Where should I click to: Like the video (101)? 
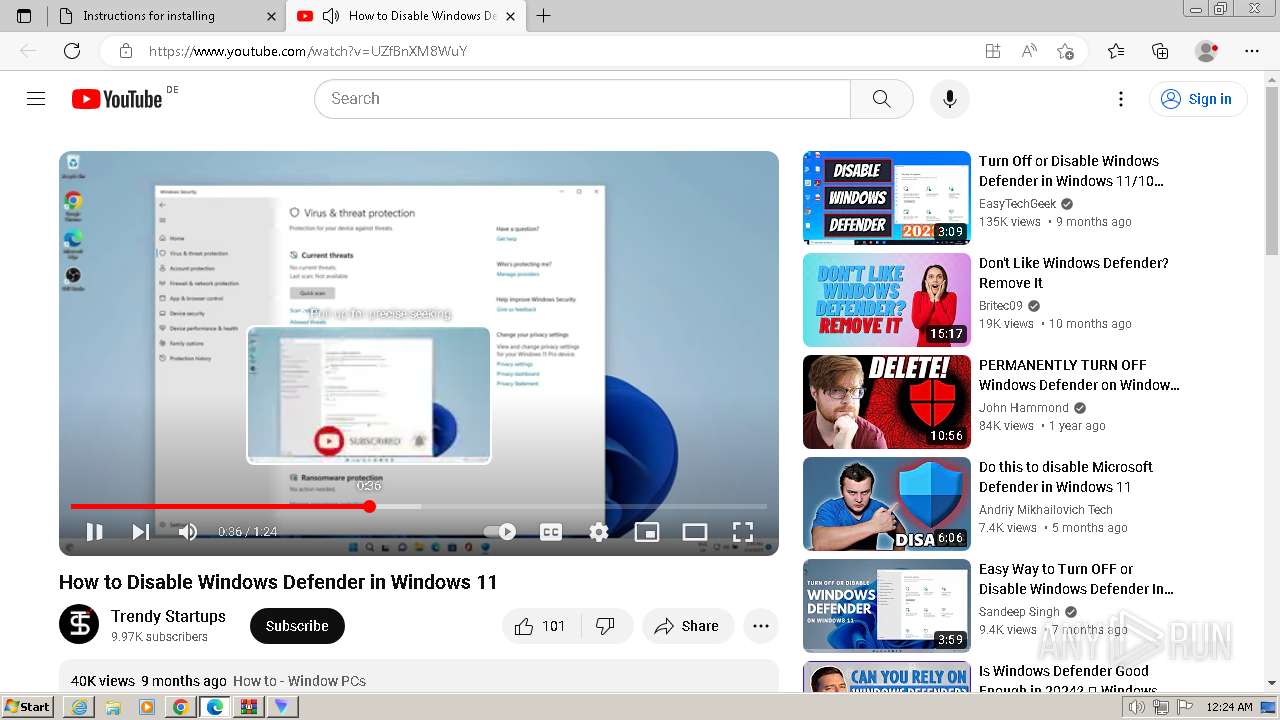[x=541, y=626]
